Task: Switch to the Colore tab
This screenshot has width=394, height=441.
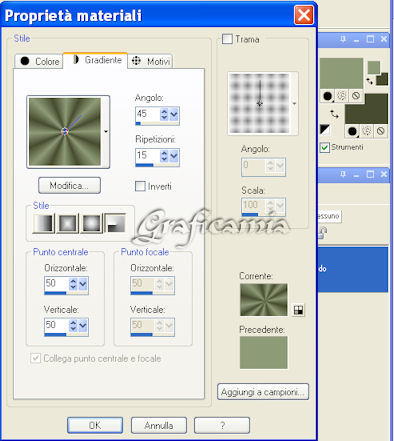Action: [x=39, y=61]
